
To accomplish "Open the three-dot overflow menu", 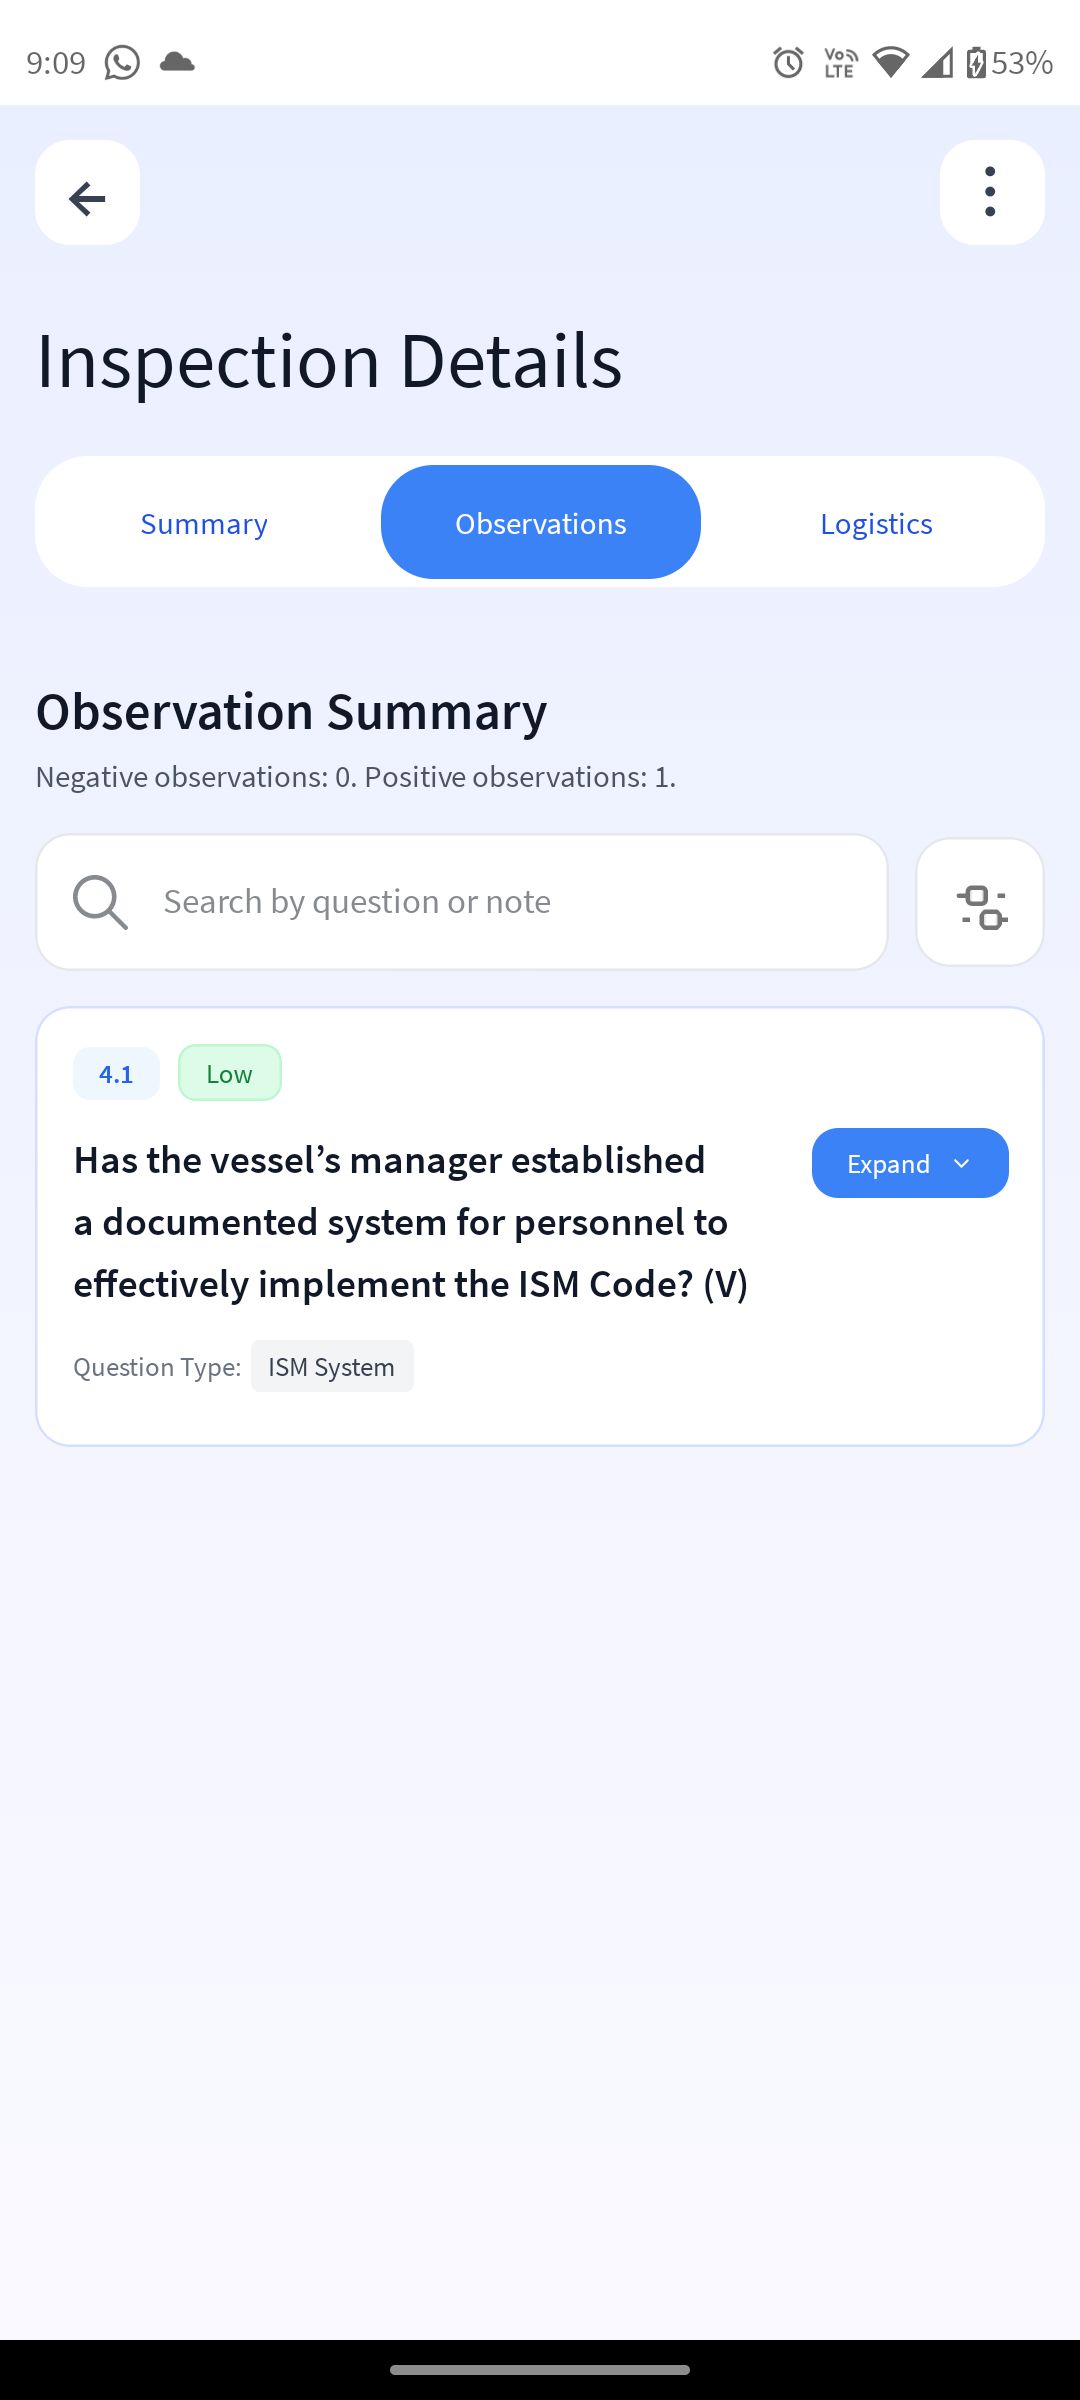I will (991, 193).
